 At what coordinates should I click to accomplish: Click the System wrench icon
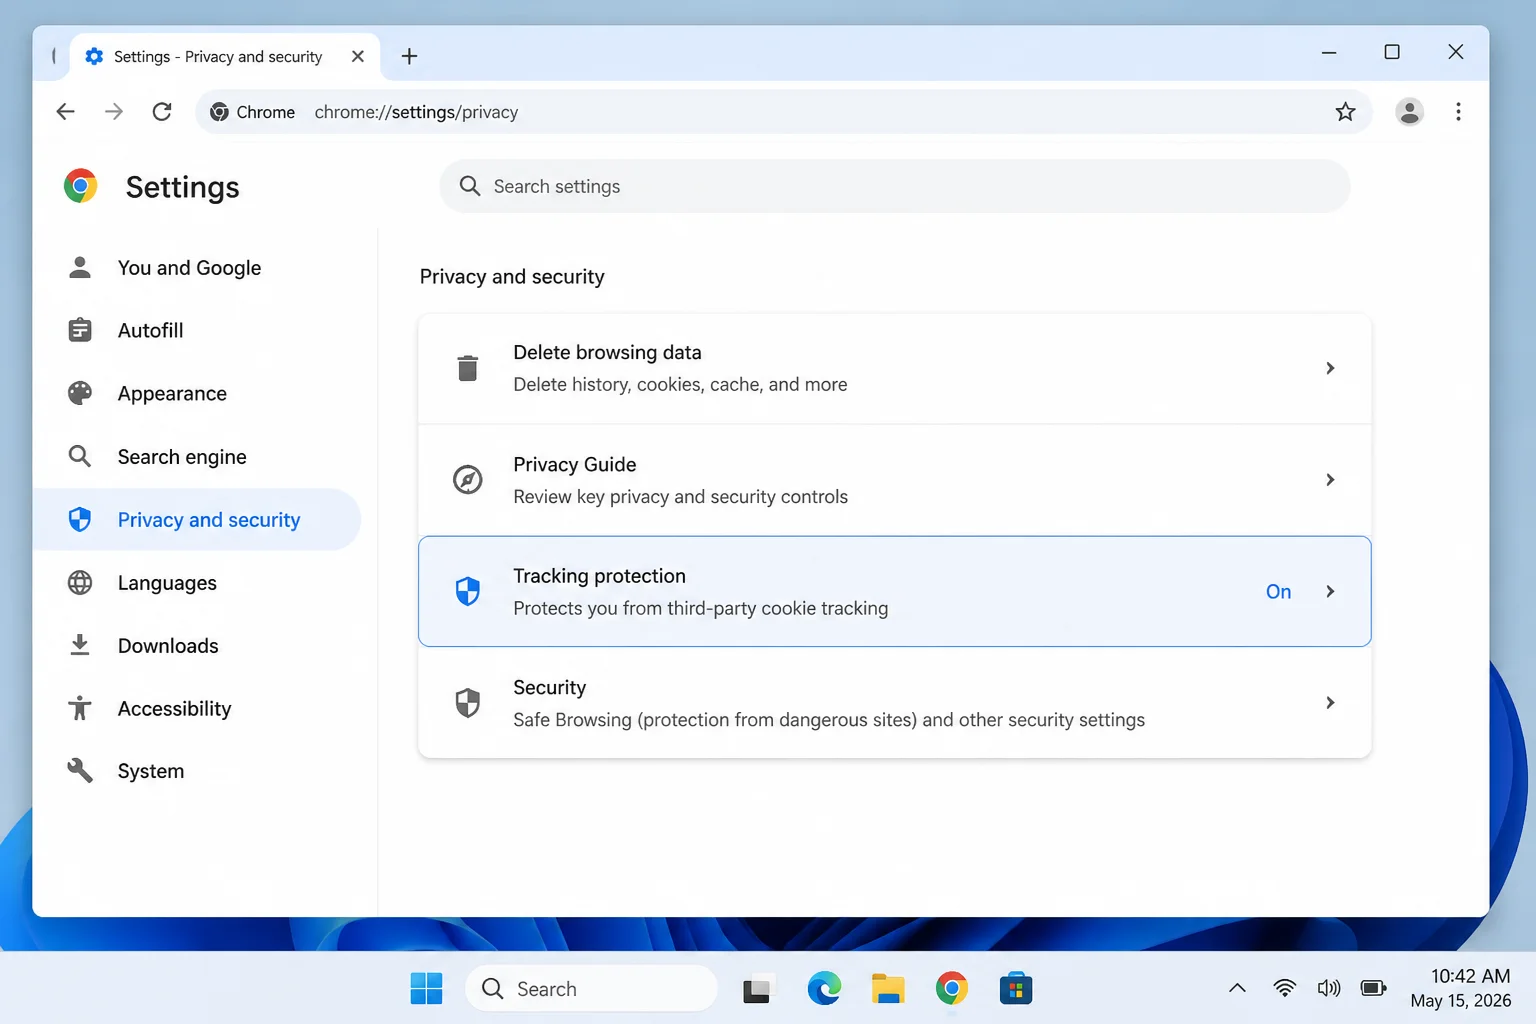(80, 770)
